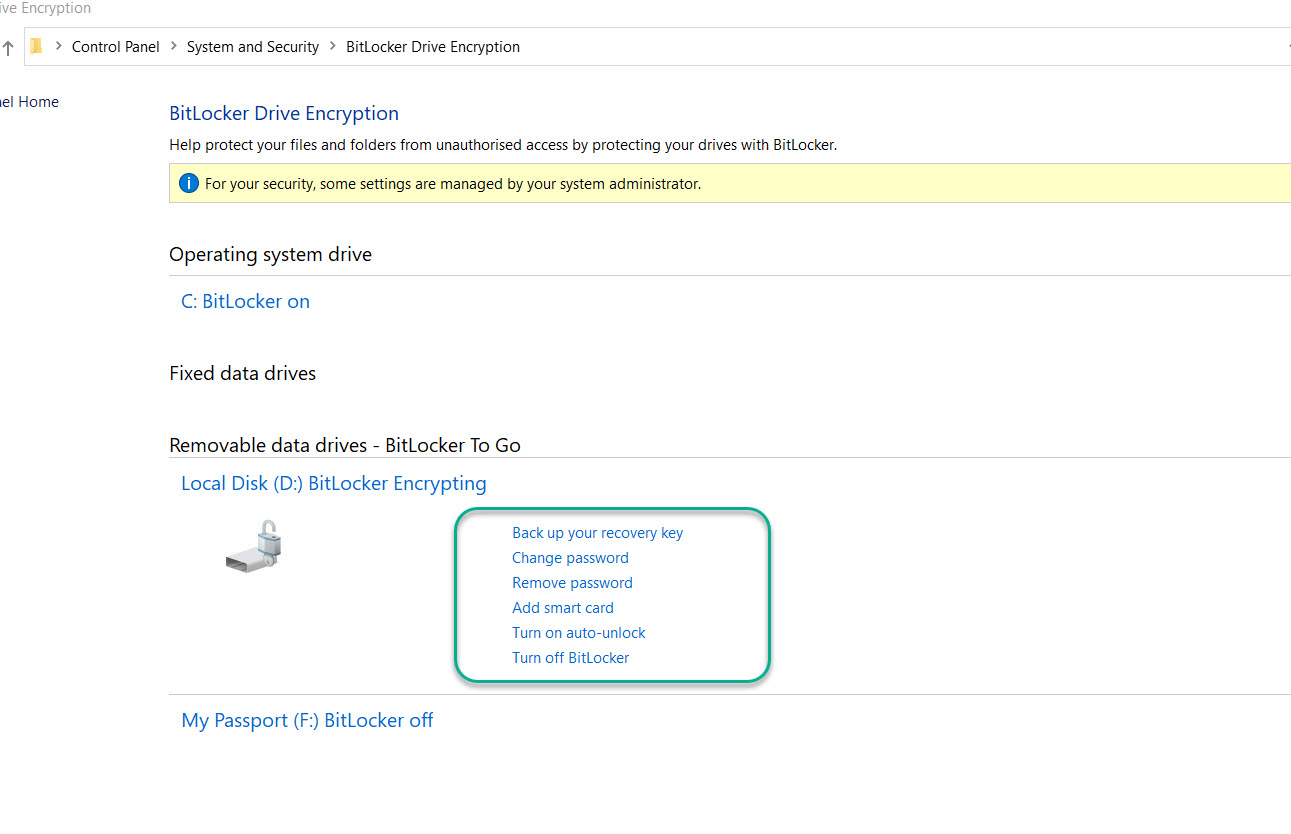1291x834 pixels.
Task: Expand C: BitLocker on drive
Action: 245,301
